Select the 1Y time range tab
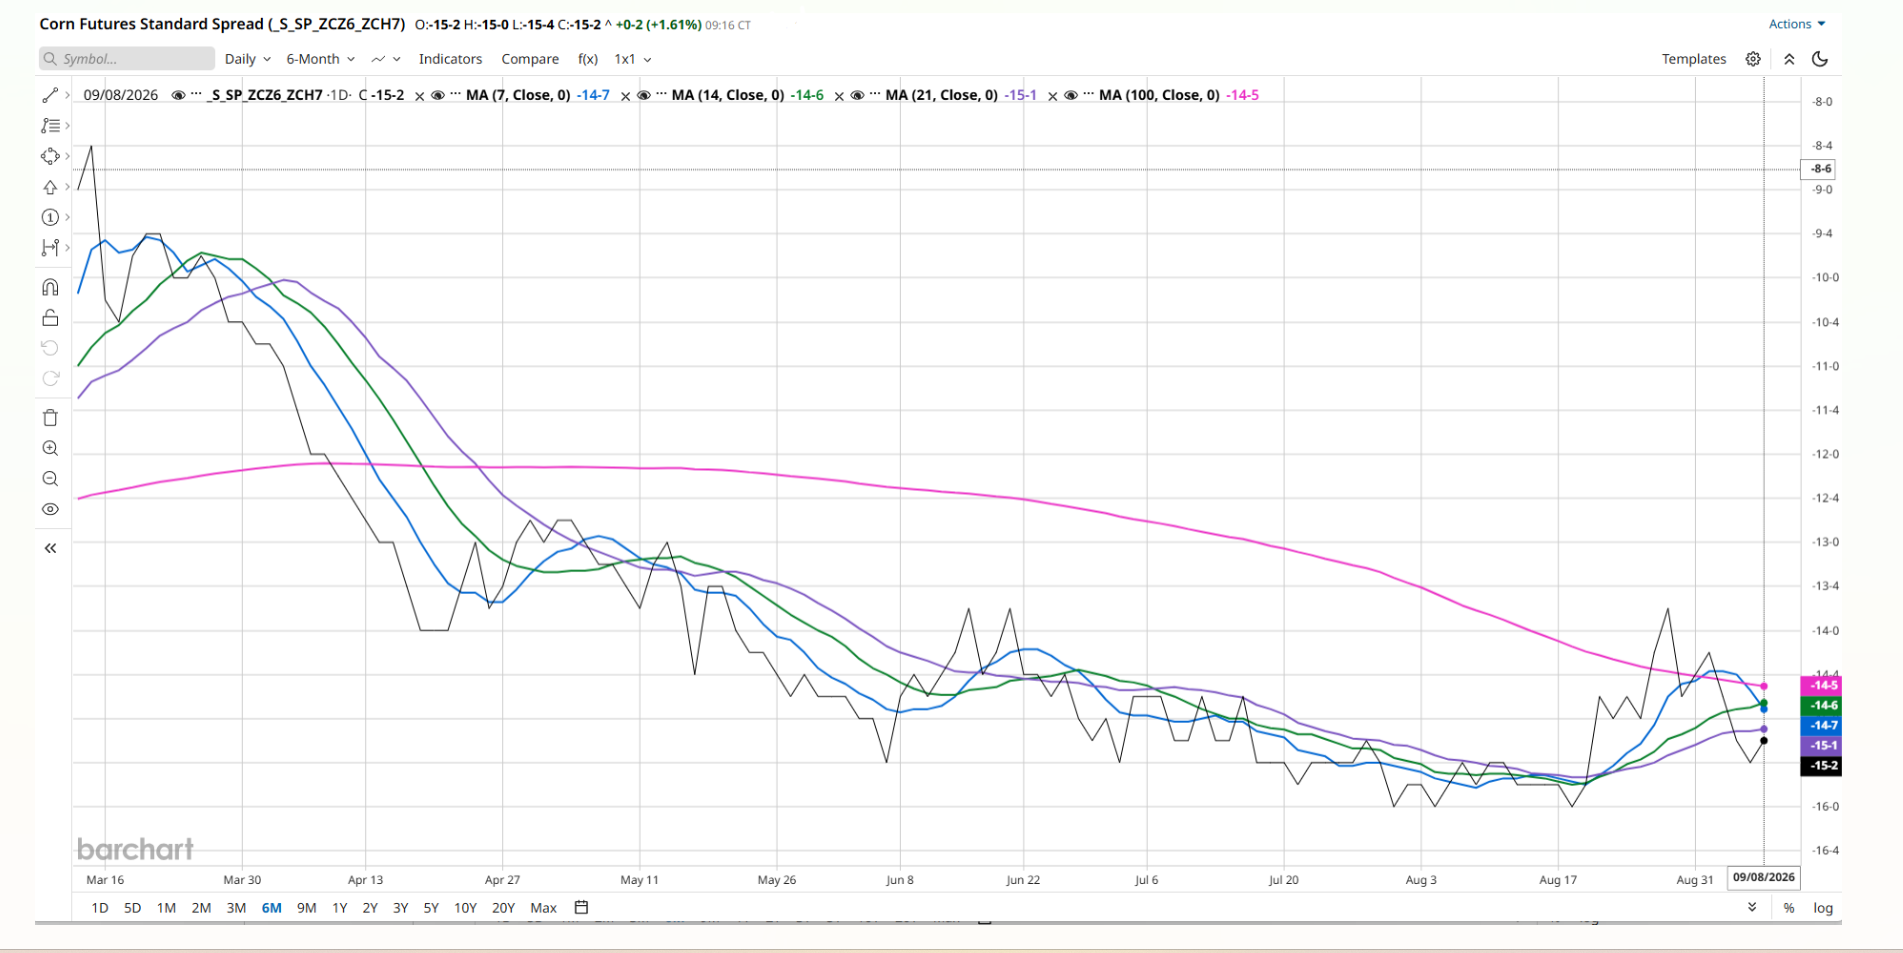The width and height of the screenshot is (1903, 953). pyautogui.click(x=340, y=908)
